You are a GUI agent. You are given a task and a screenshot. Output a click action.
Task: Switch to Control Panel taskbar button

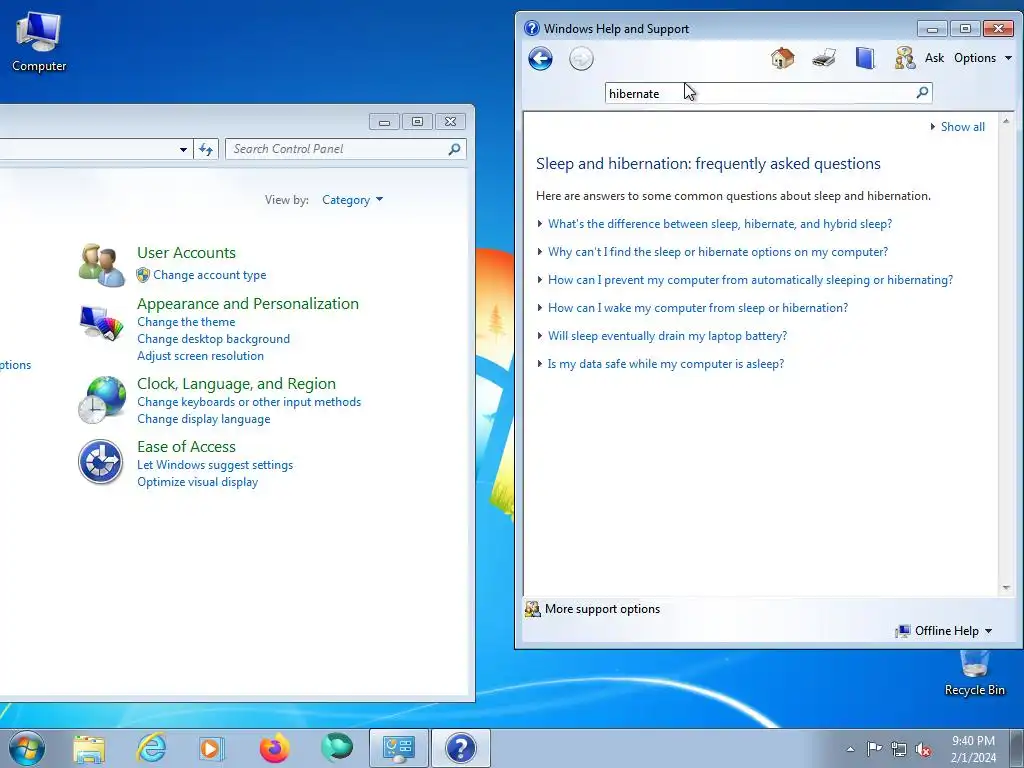click(x=399, y=748)
